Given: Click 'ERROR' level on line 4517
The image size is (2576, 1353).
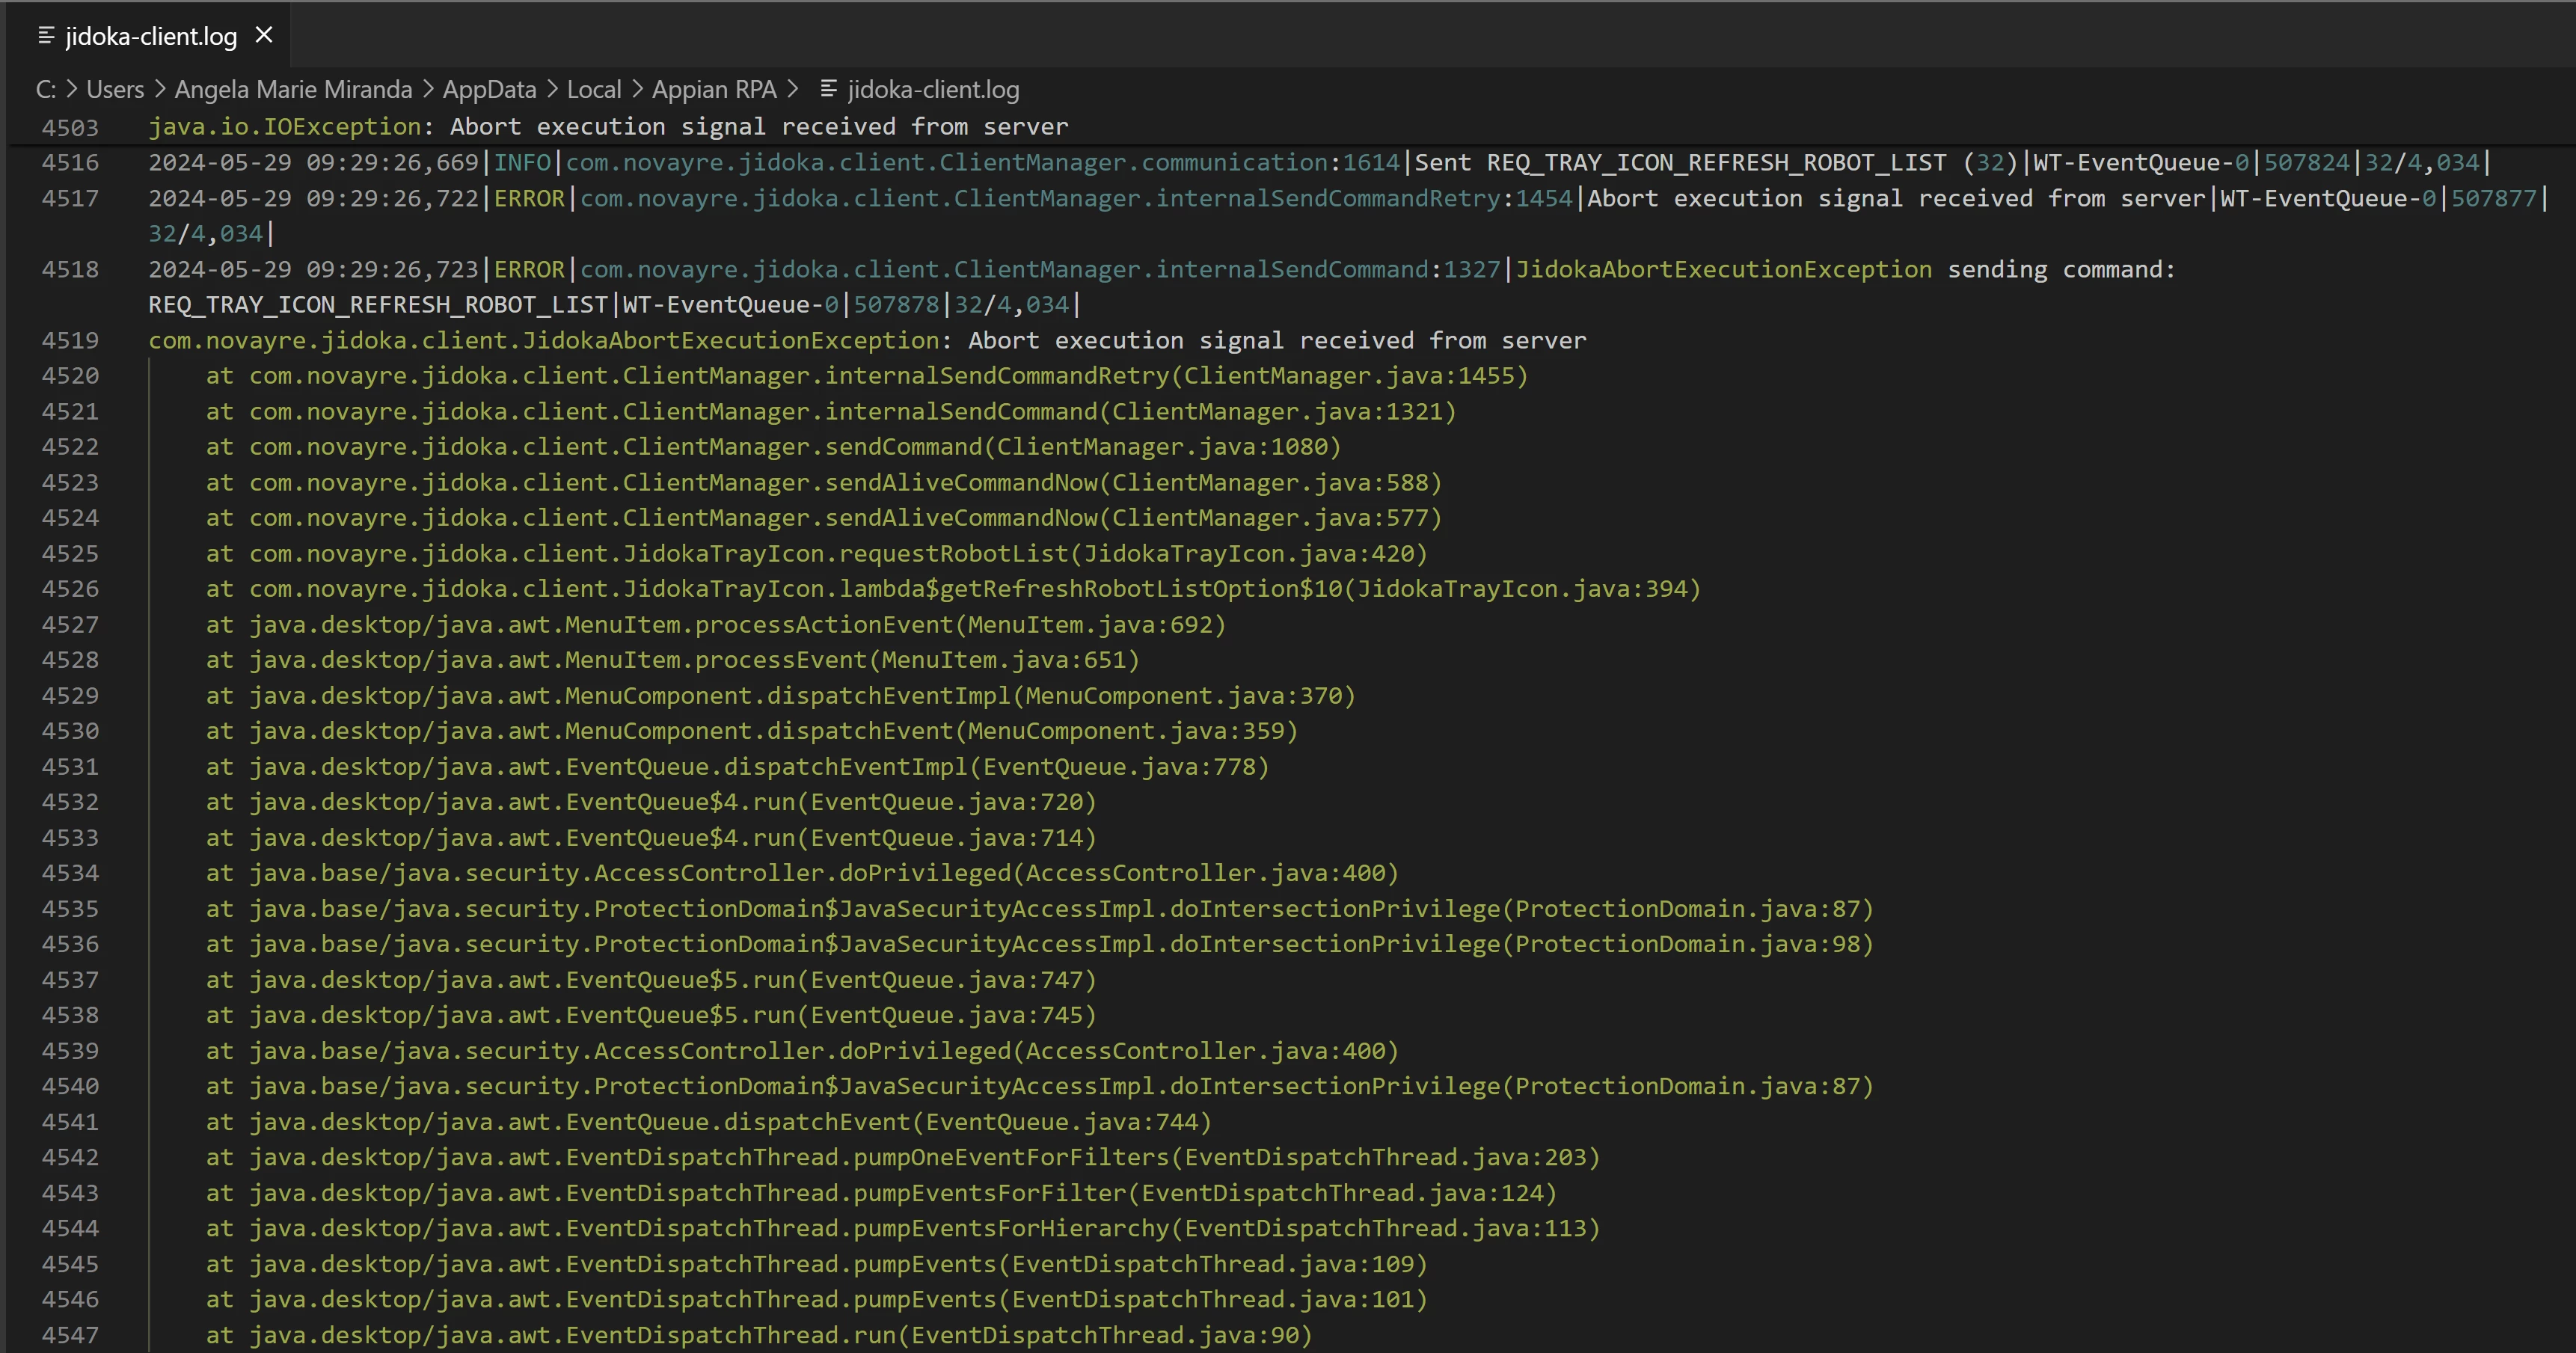Looking at the screenshot, I should tap(530, 198).
